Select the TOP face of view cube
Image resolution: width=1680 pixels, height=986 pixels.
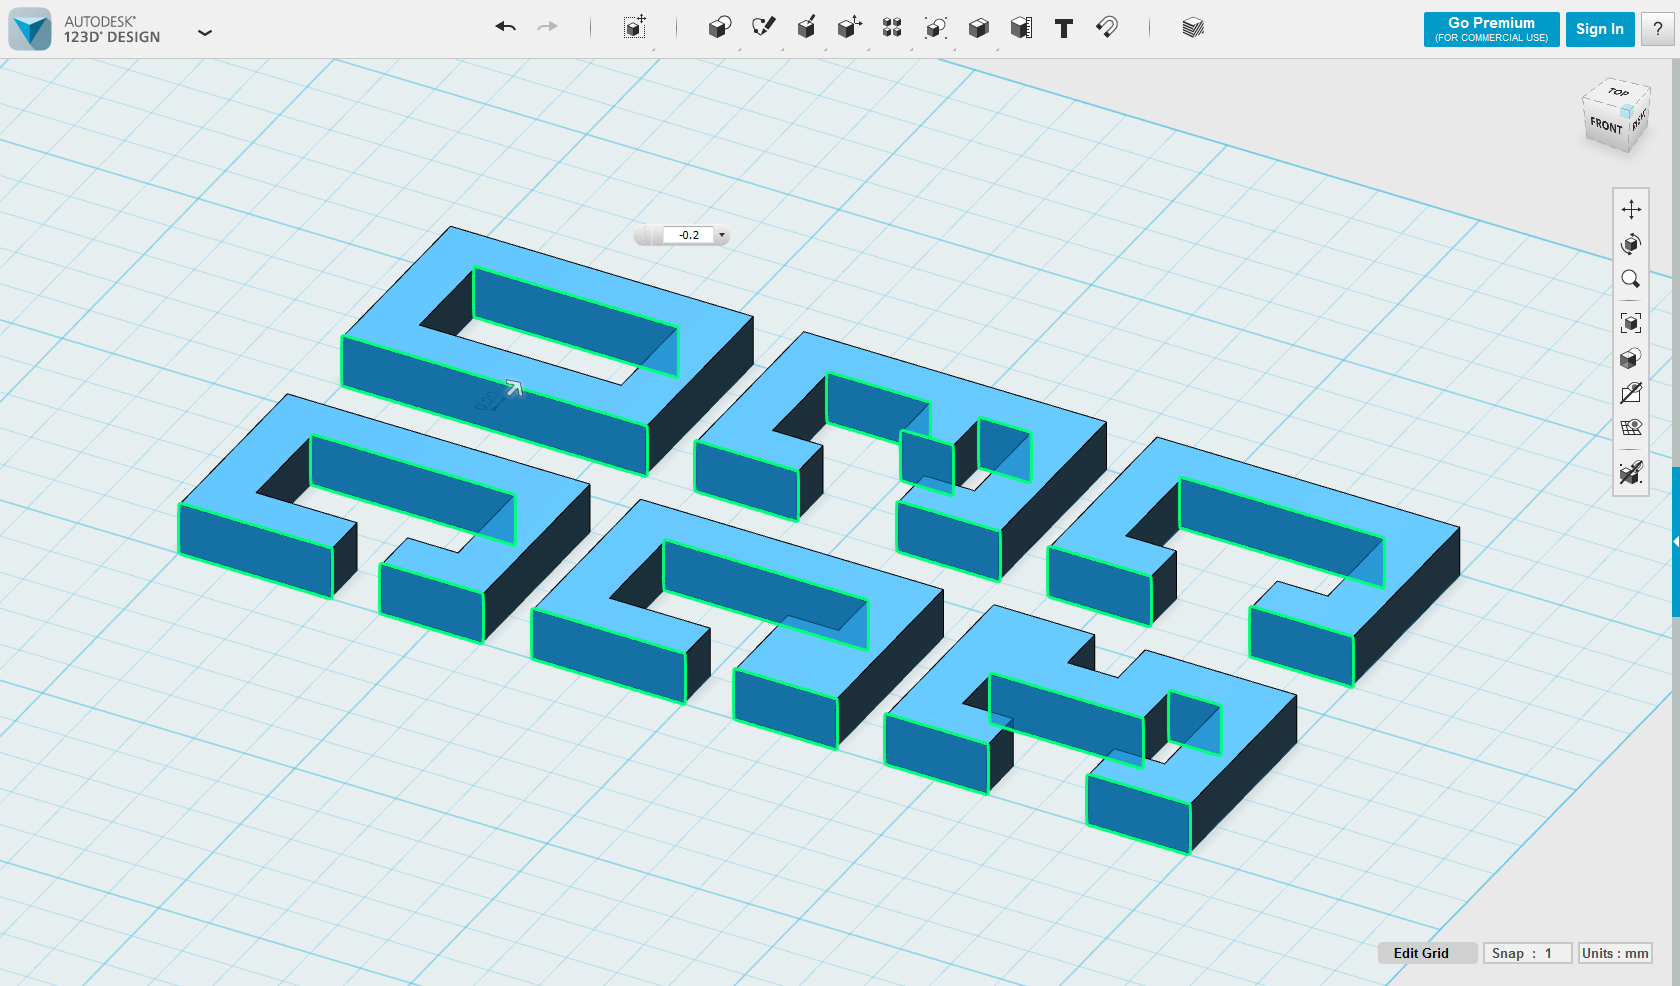click(1616, 92)
